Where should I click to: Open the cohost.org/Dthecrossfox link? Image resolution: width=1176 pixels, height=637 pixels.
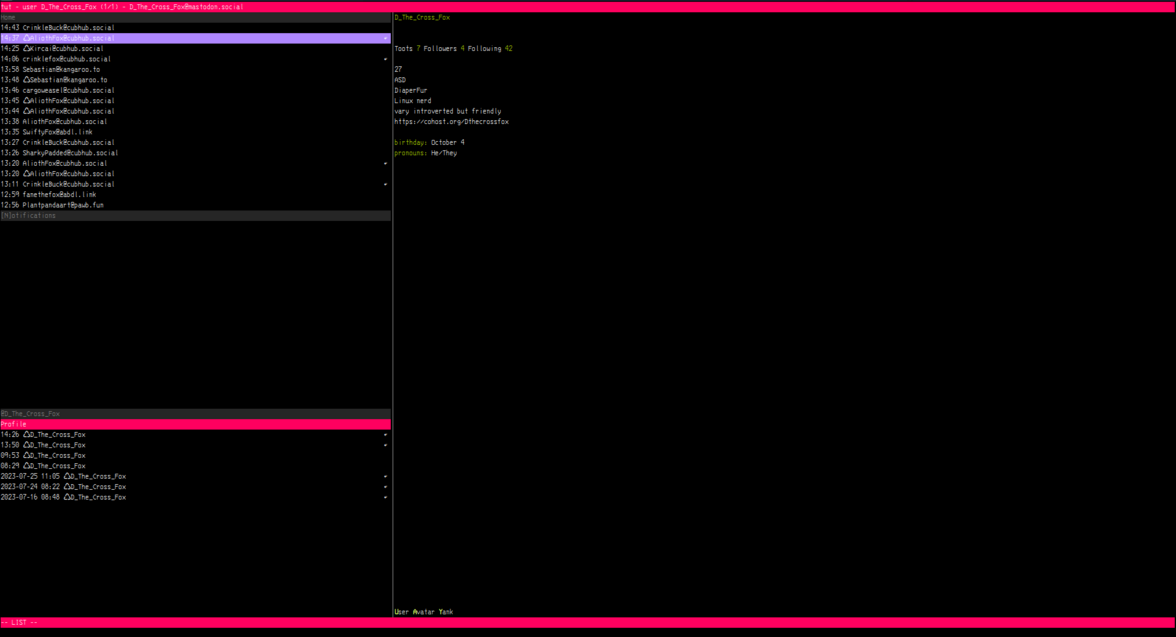point(452,122)
